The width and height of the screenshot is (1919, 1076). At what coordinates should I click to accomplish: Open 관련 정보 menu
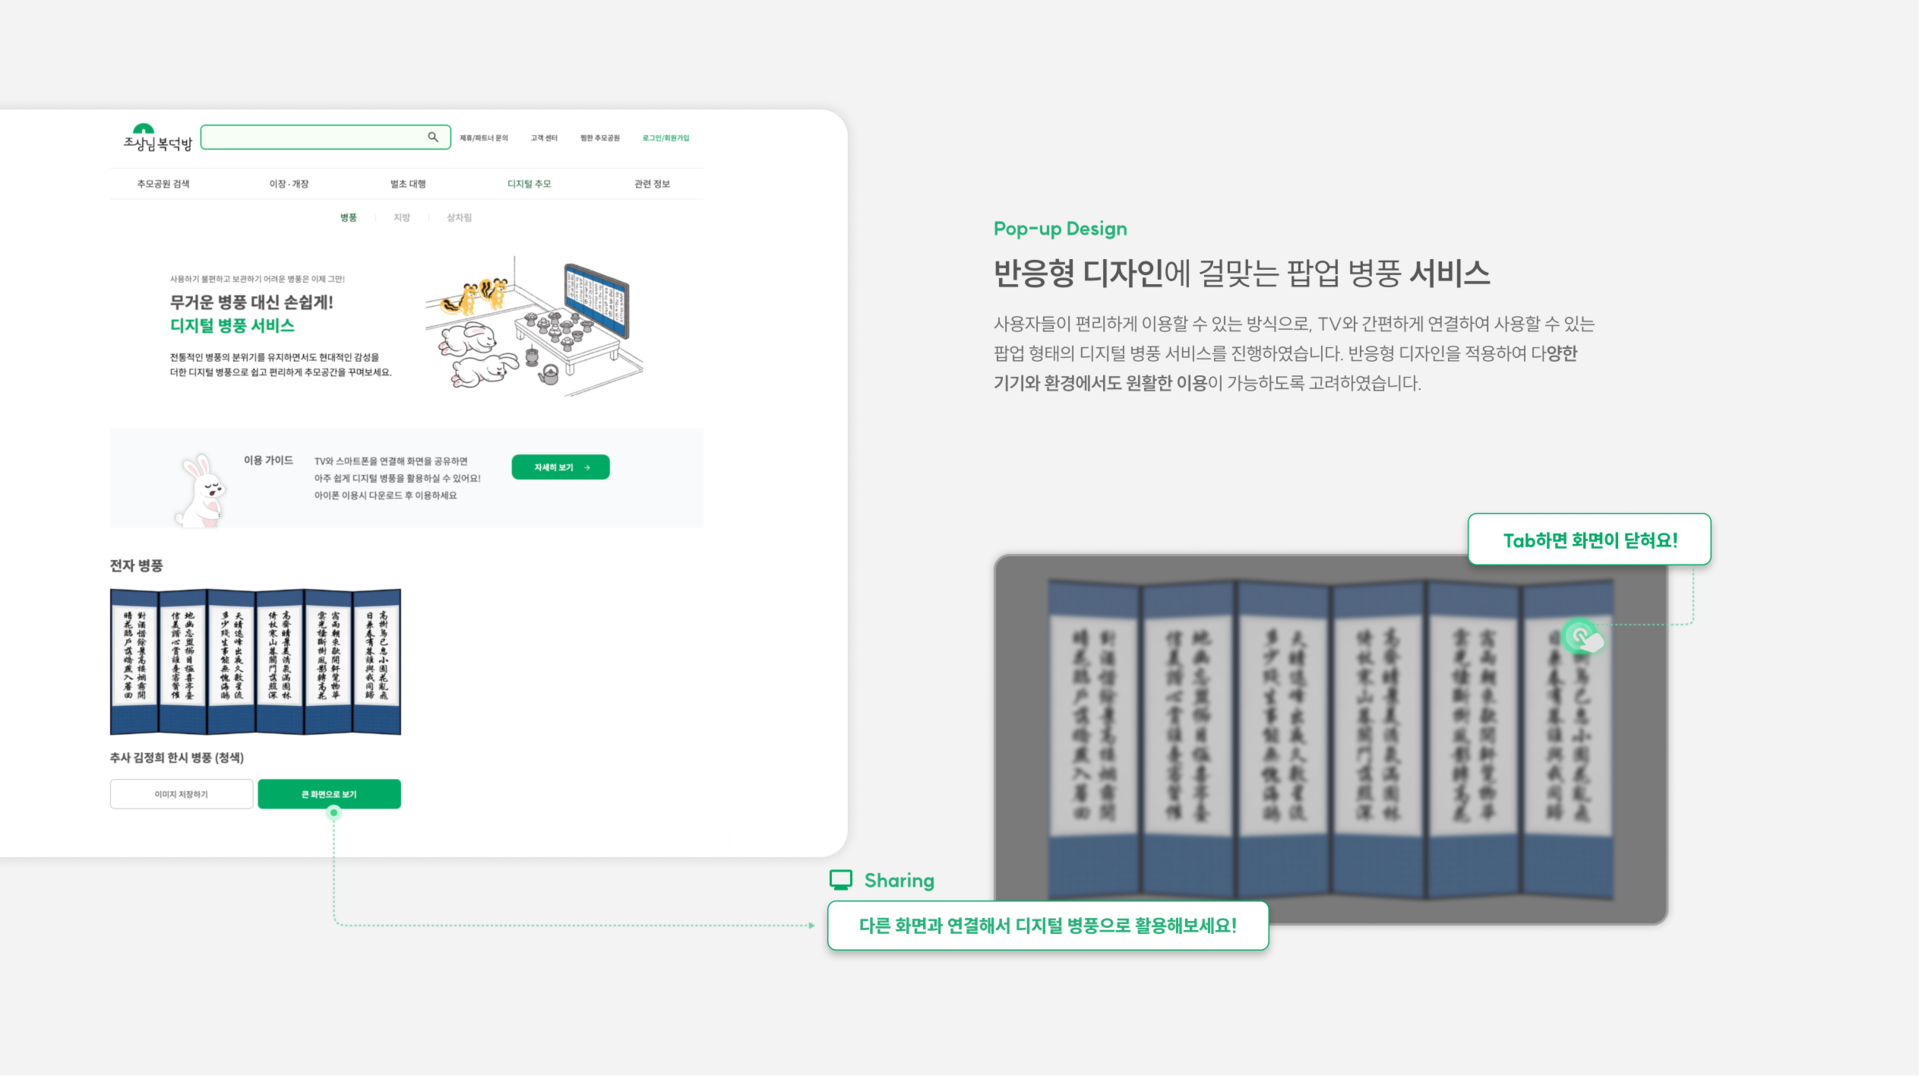point(652,184)
